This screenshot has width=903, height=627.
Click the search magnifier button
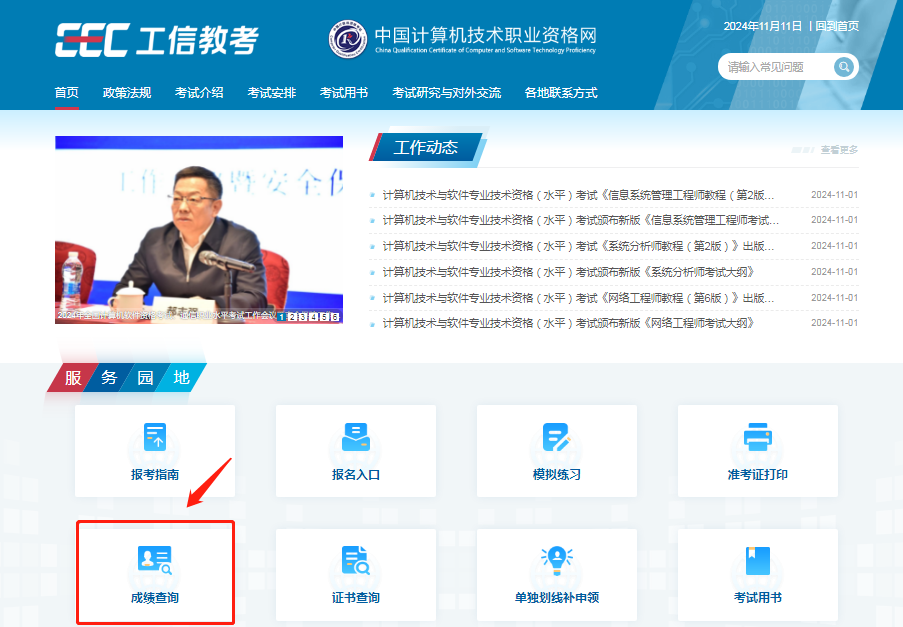coord(845,67)
